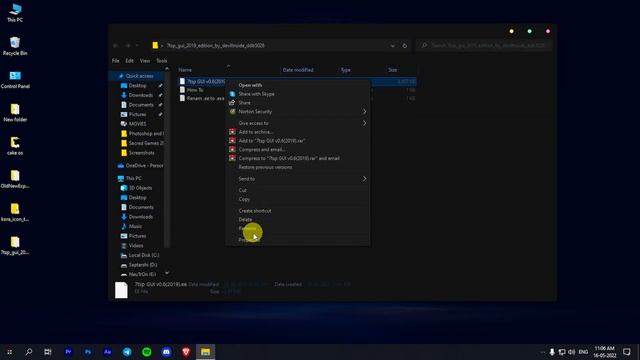Launch Premiere Pro from the taskbar
Image resolution: width=640 pixels, height=360 pixels.
[68, 352]
